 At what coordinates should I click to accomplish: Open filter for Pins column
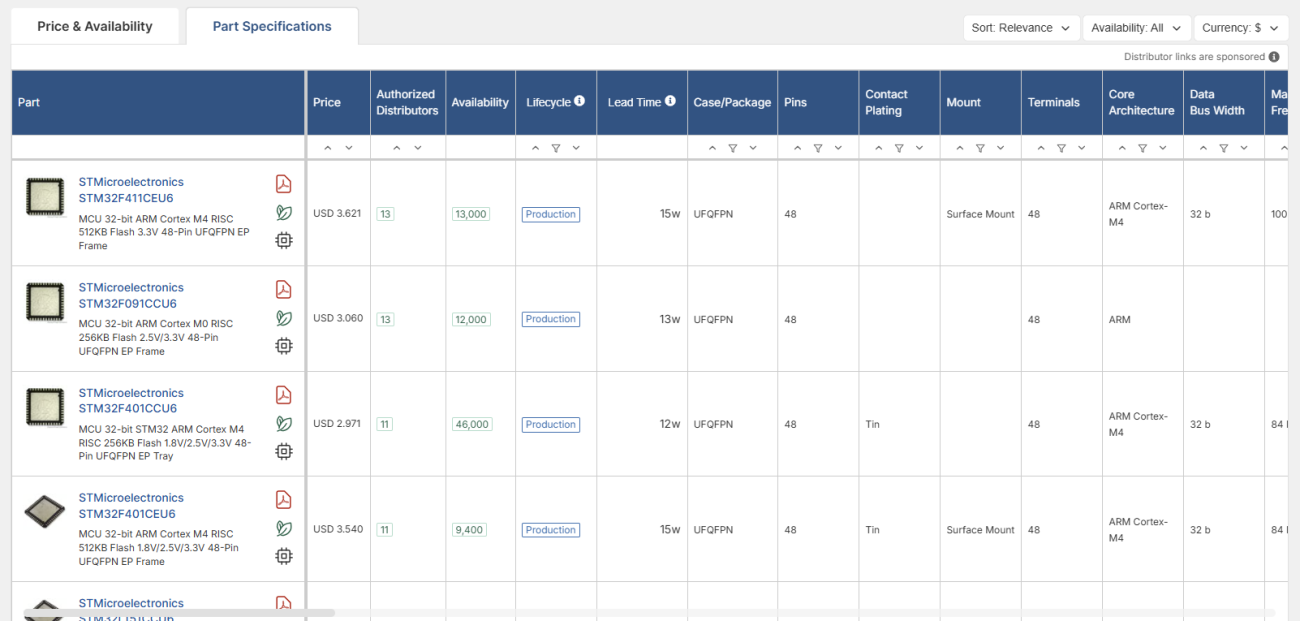click(x=818, y=148)
